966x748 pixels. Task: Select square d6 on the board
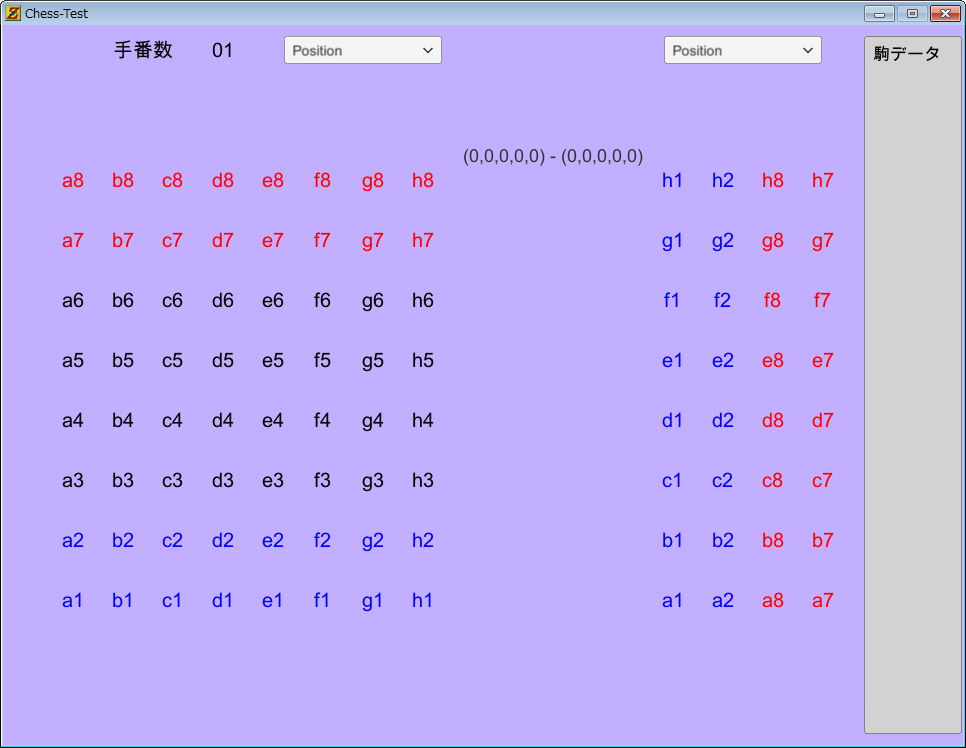coord(222,300)
